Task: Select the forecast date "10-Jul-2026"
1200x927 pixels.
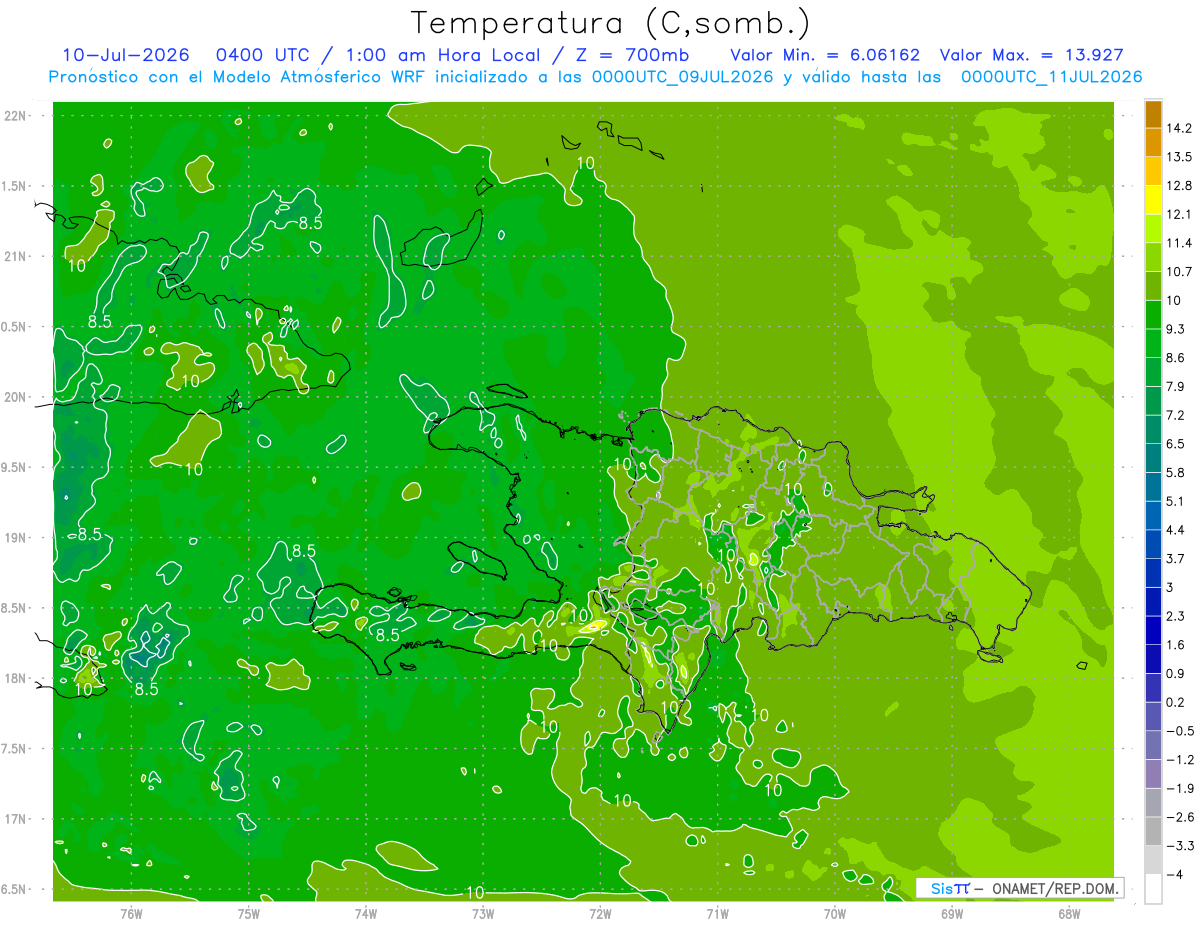Action: click(x=124, y=55)
